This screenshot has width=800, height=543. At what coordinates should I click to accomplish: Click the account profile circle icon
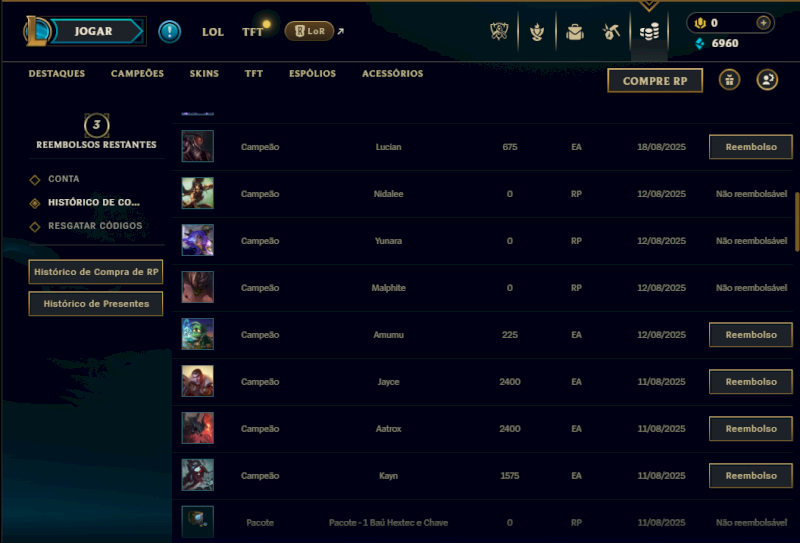(767, 80)
